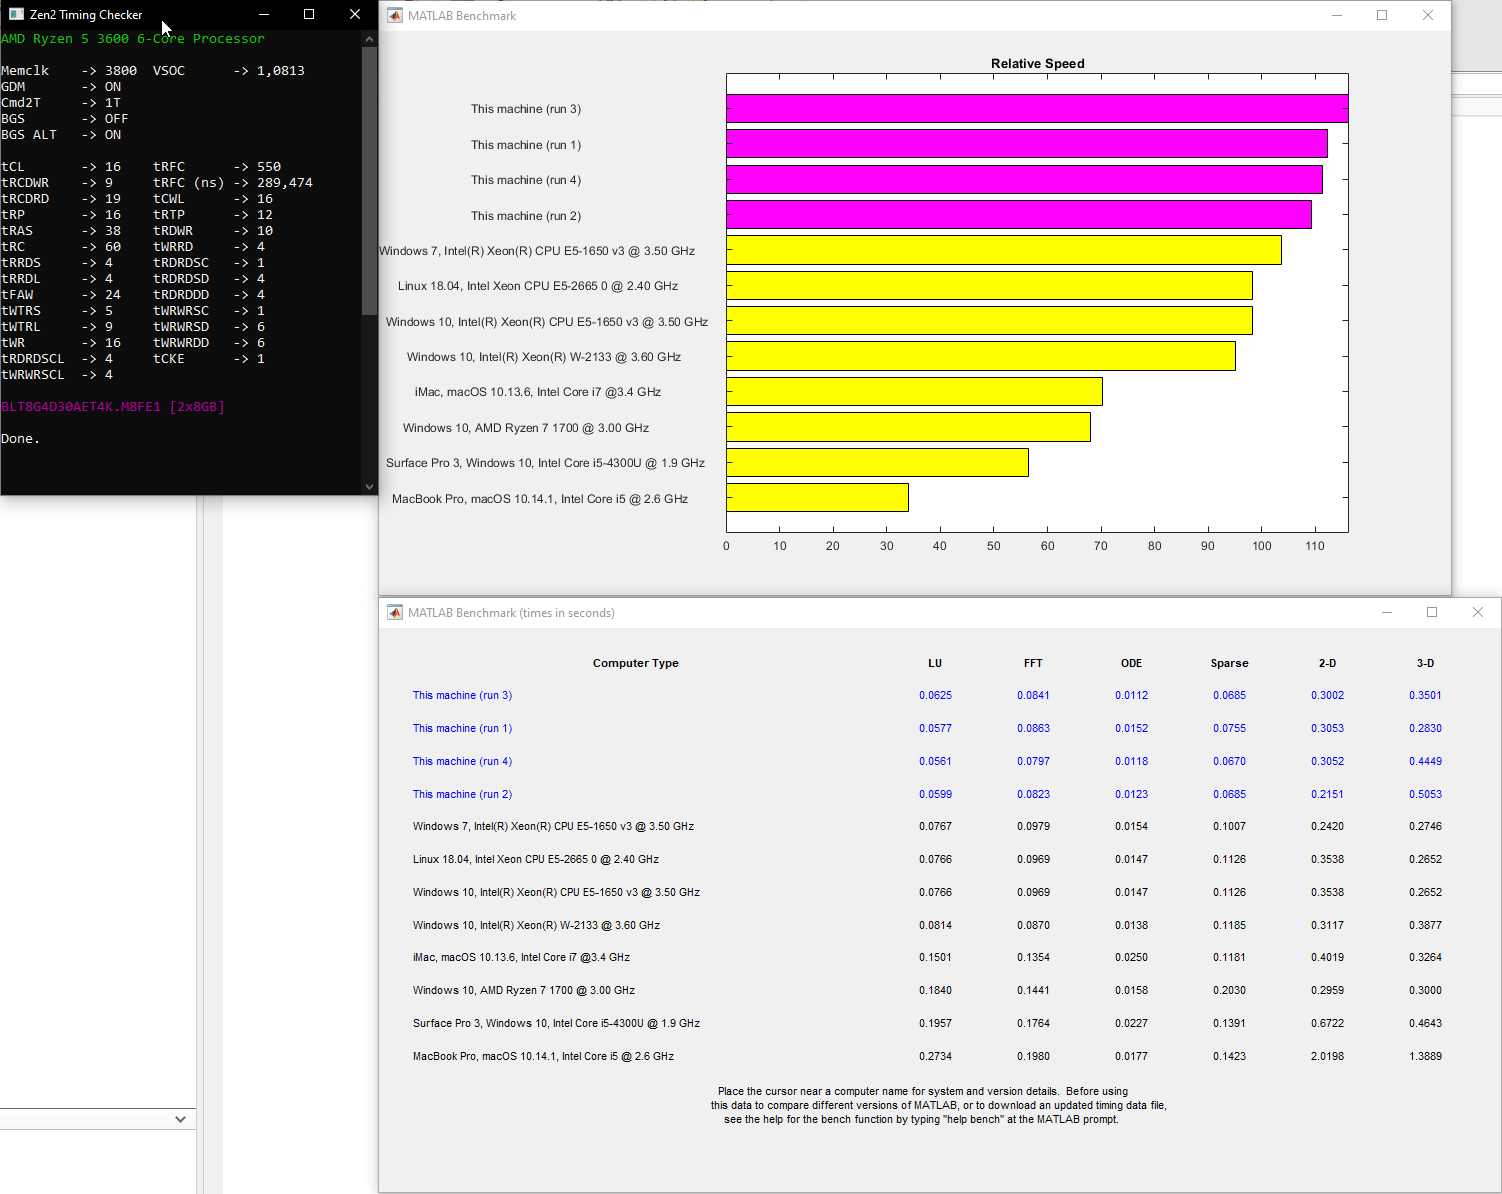Click the Sparse column header

[1229, 663]
